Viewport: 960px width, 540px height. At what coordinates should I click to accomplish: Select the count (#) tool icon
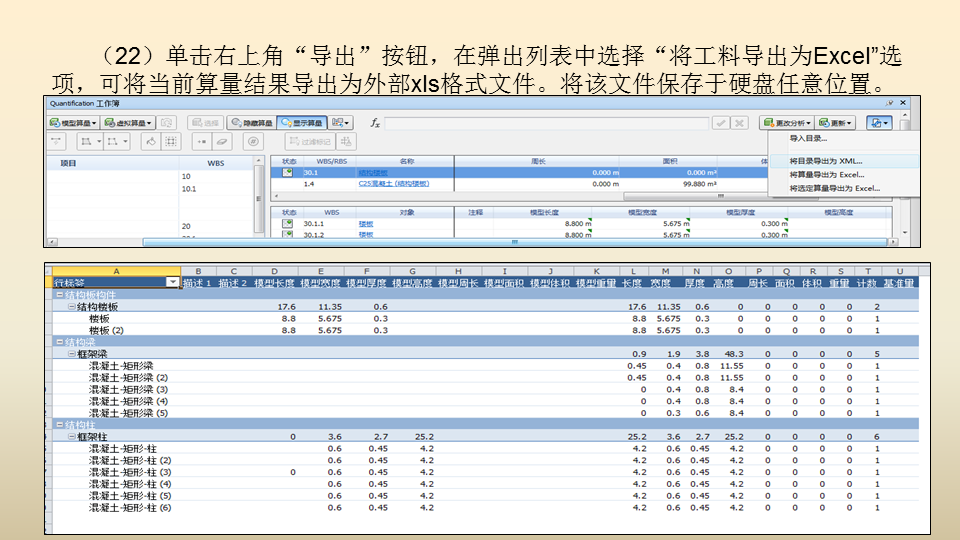tap(253, 141)
